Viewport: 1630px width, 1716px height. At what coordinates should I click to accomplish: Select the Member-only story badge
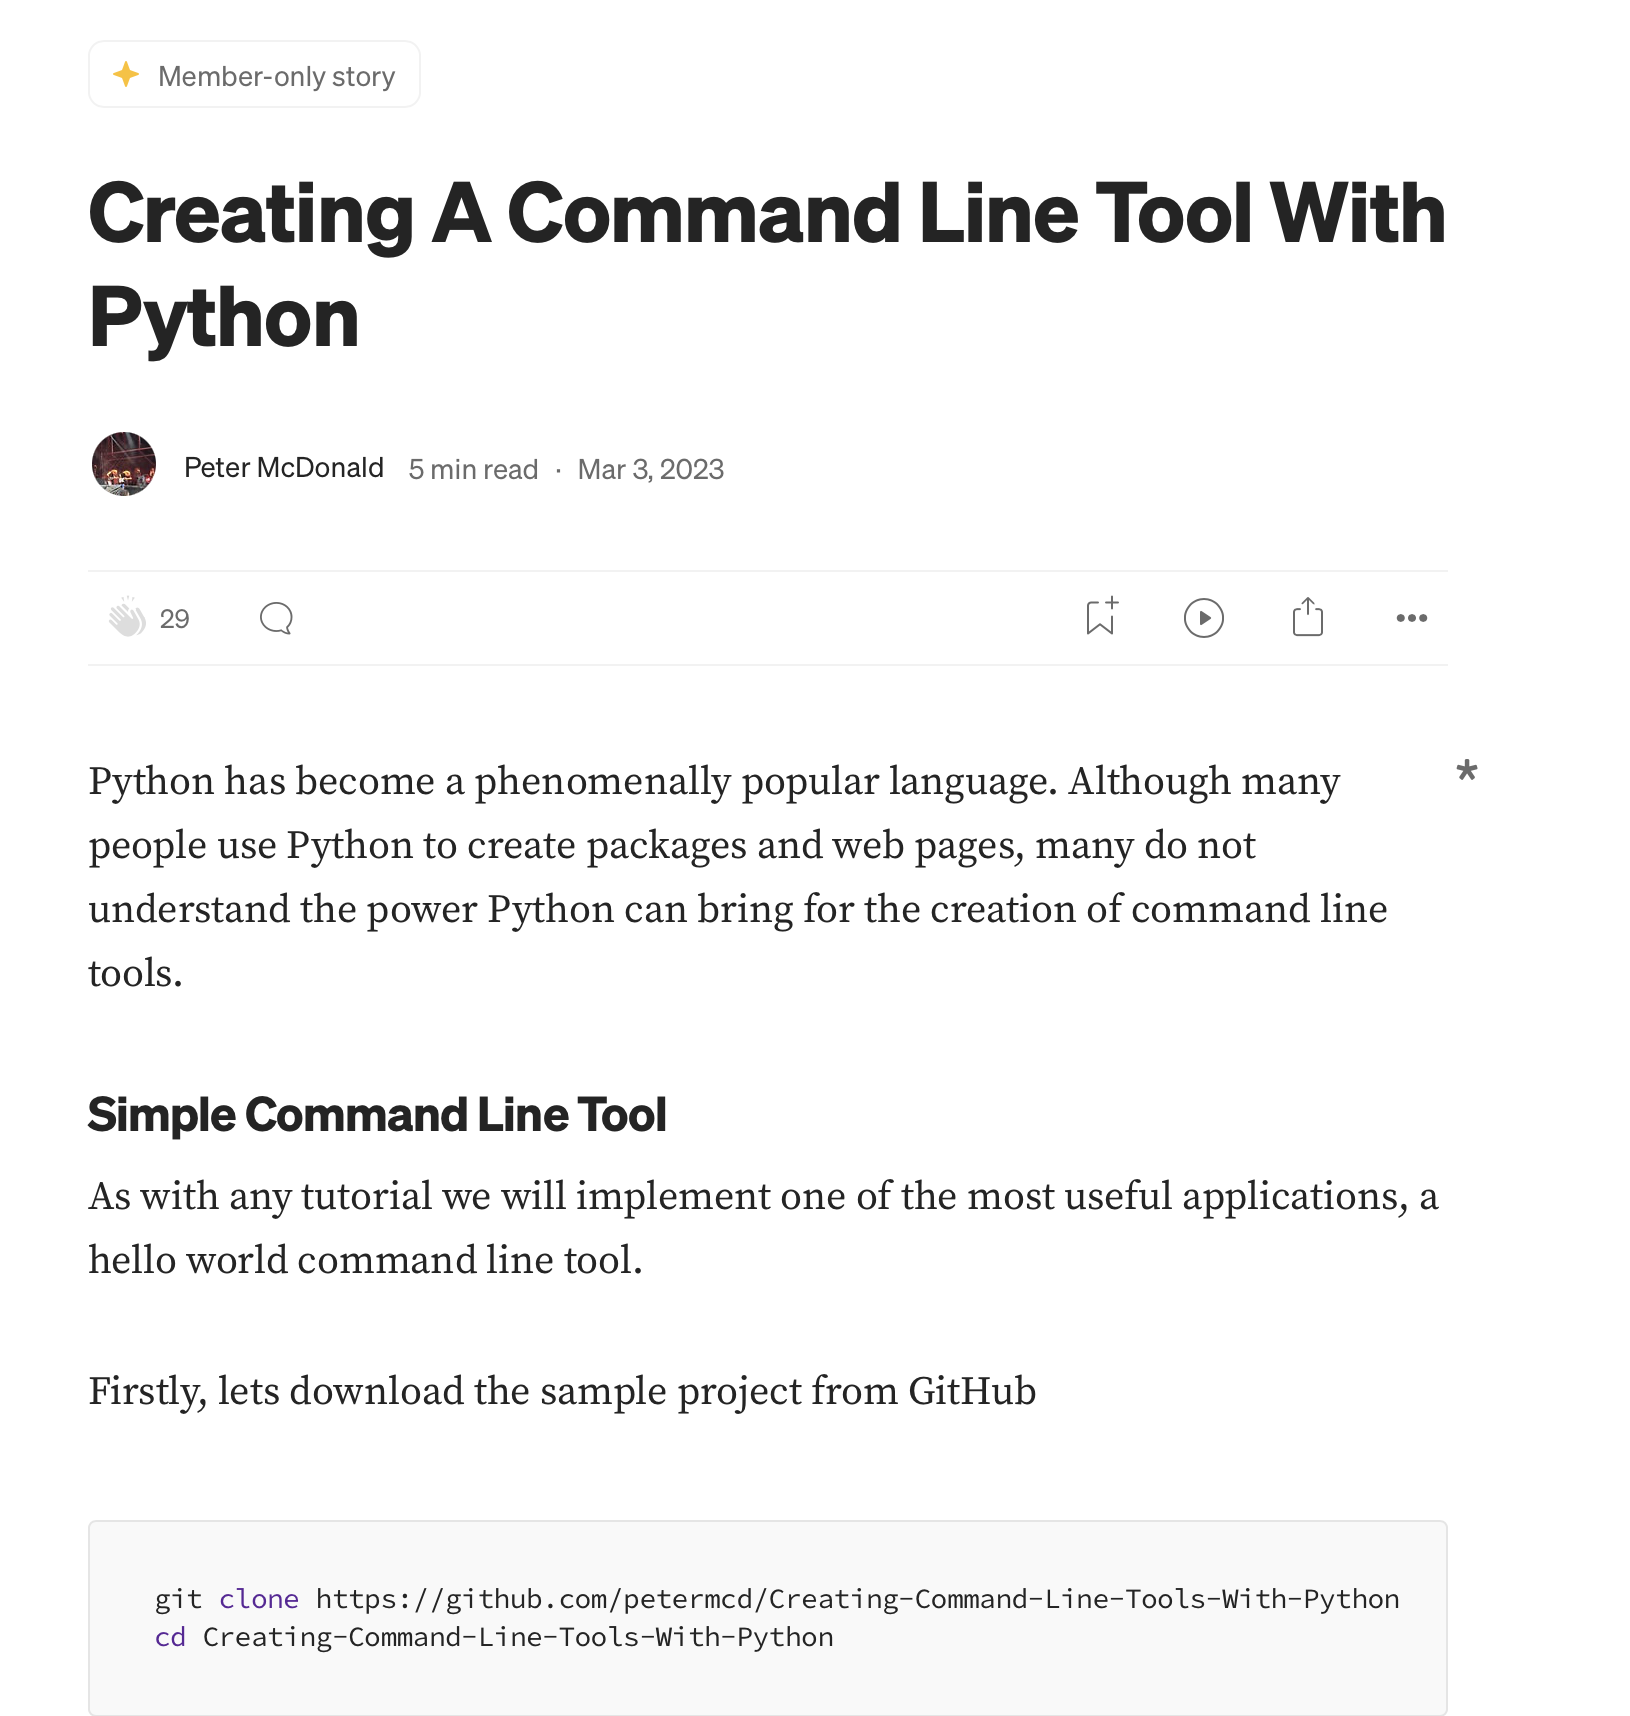click(254, 73)
